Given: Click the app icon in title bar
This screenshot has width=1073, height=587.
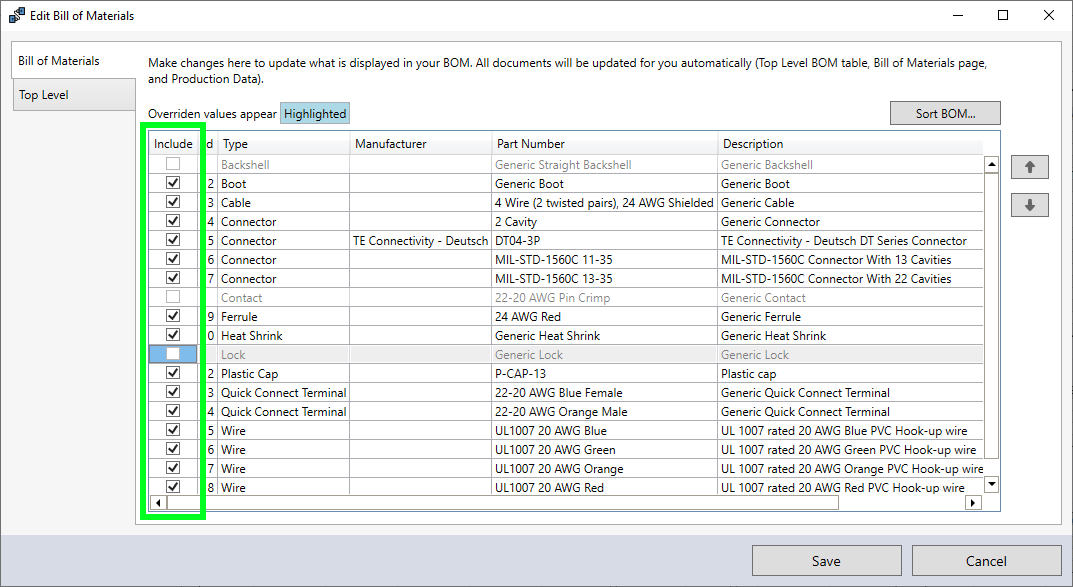Looking at the screenshot, I should point(16,15).
